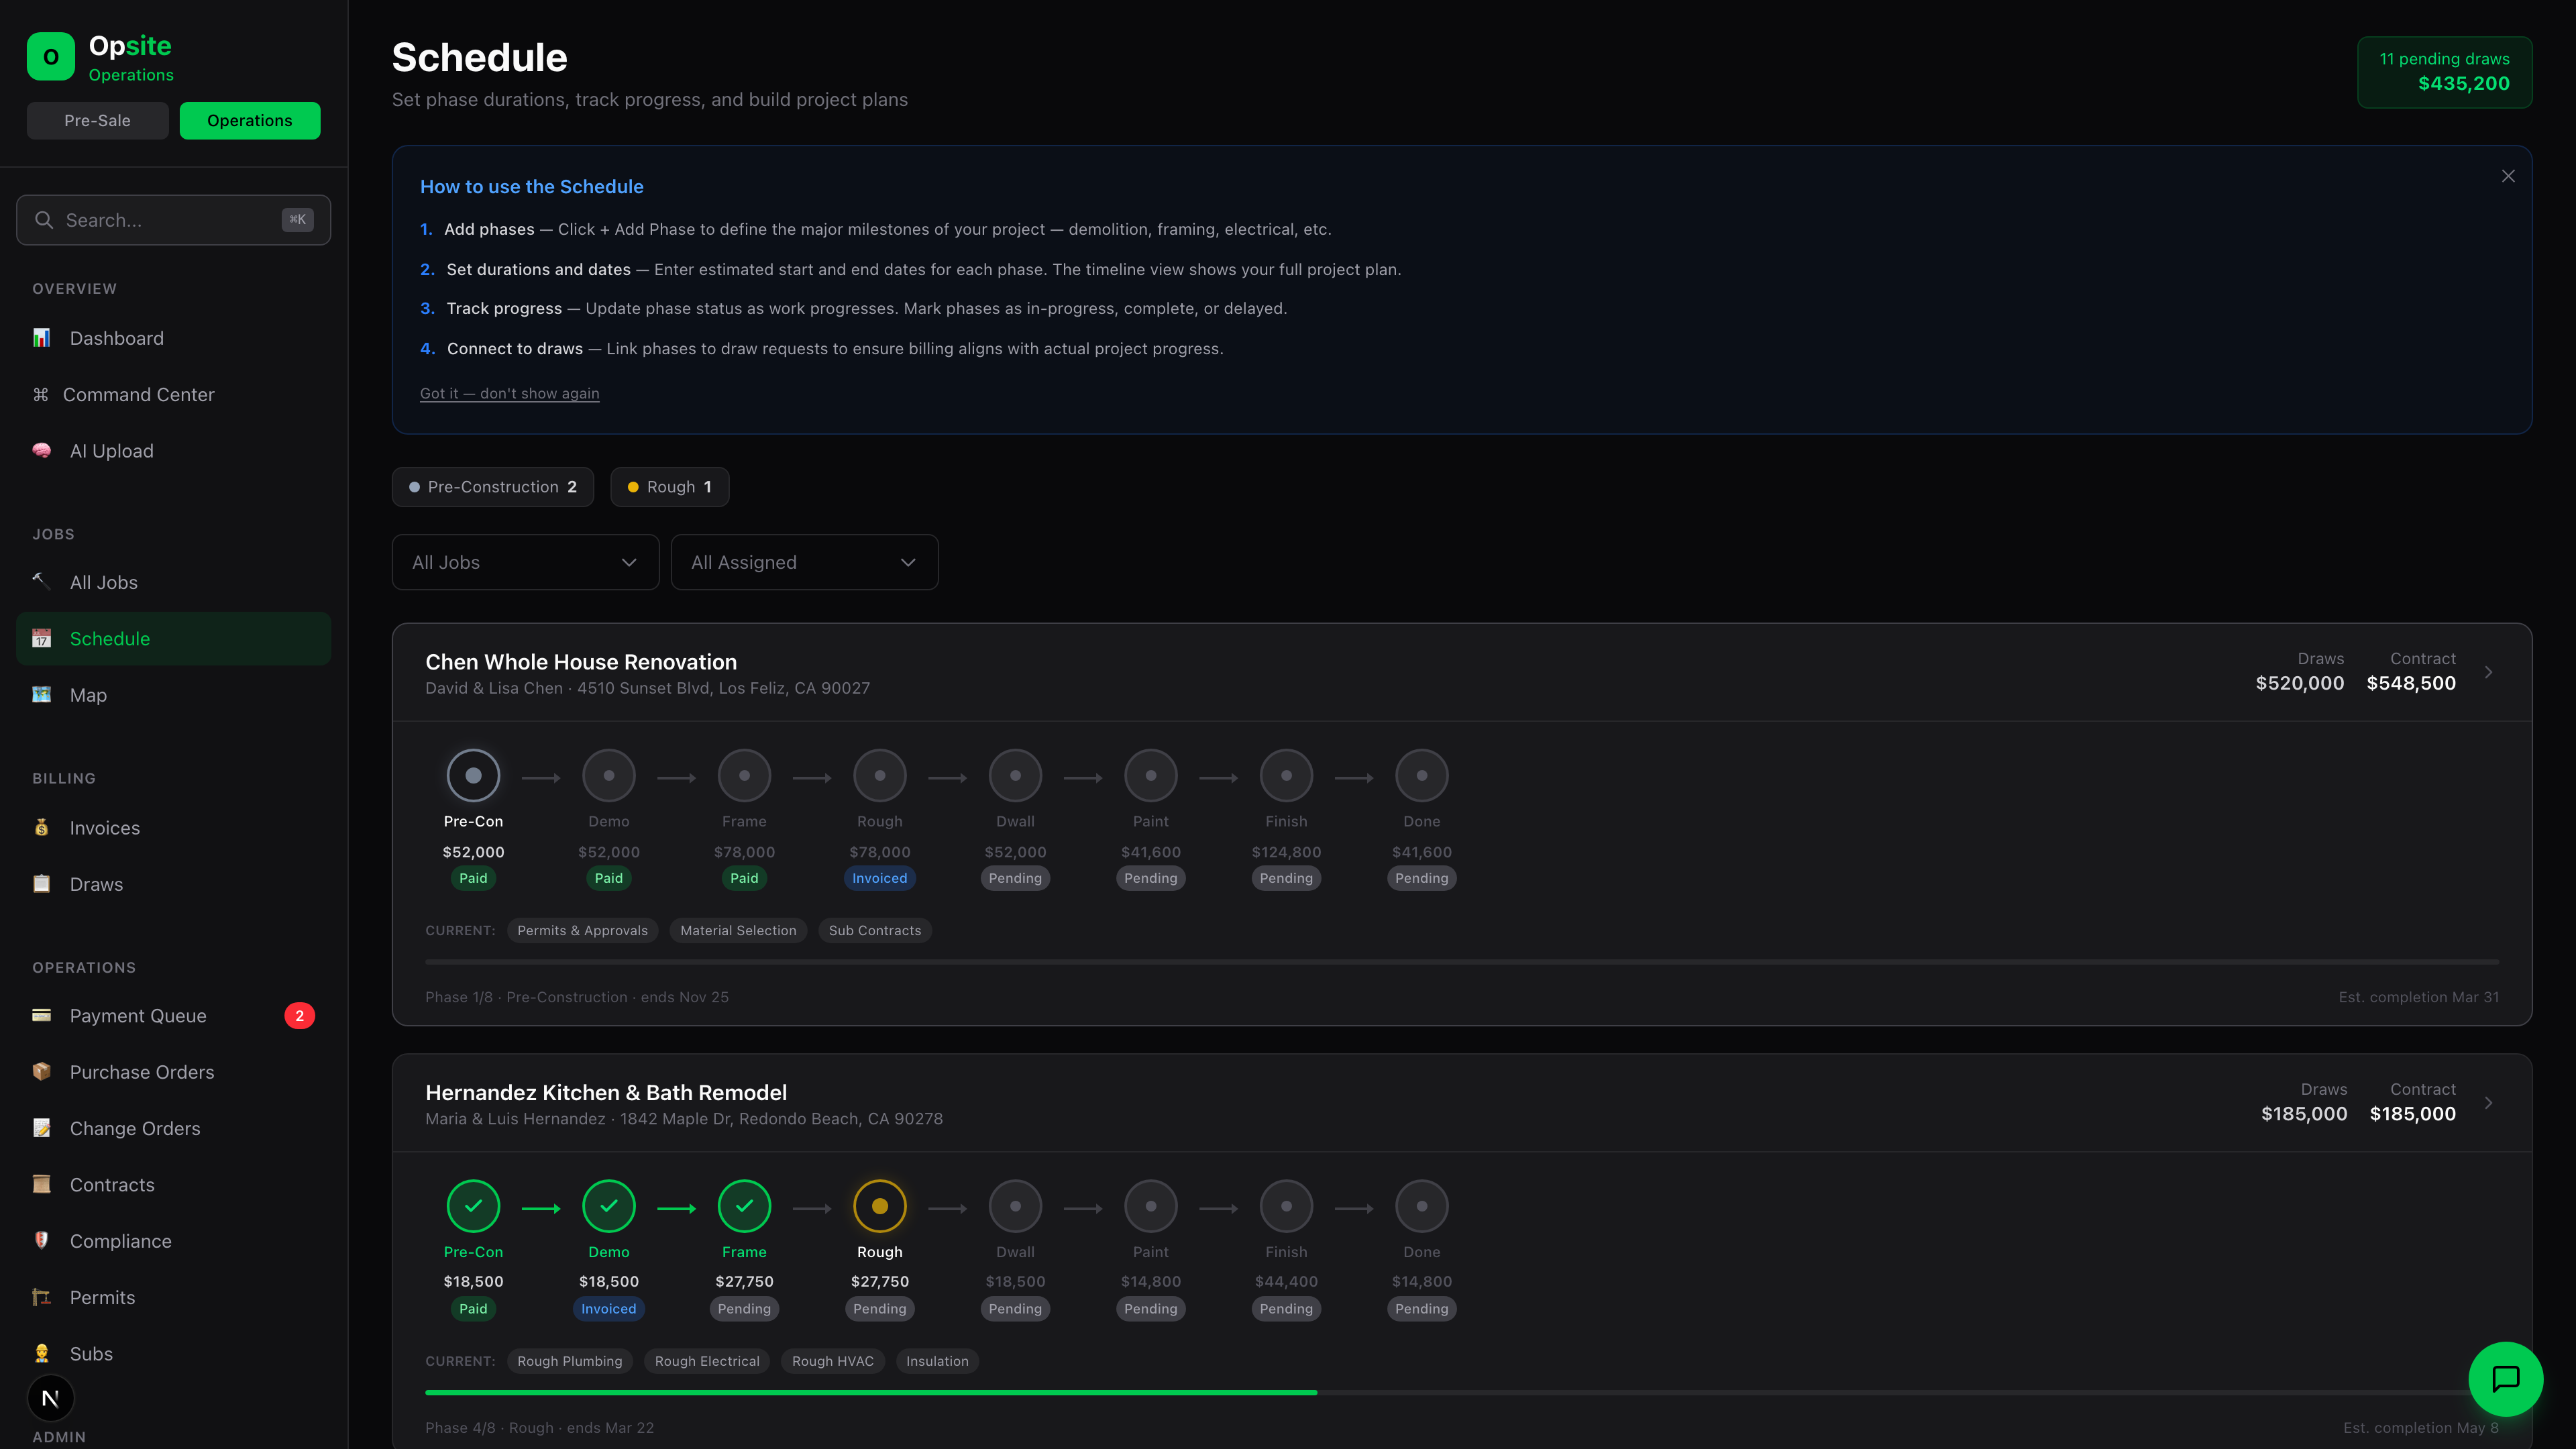
Task: Click Got it — don't show again
Action: tap(509, 393)
